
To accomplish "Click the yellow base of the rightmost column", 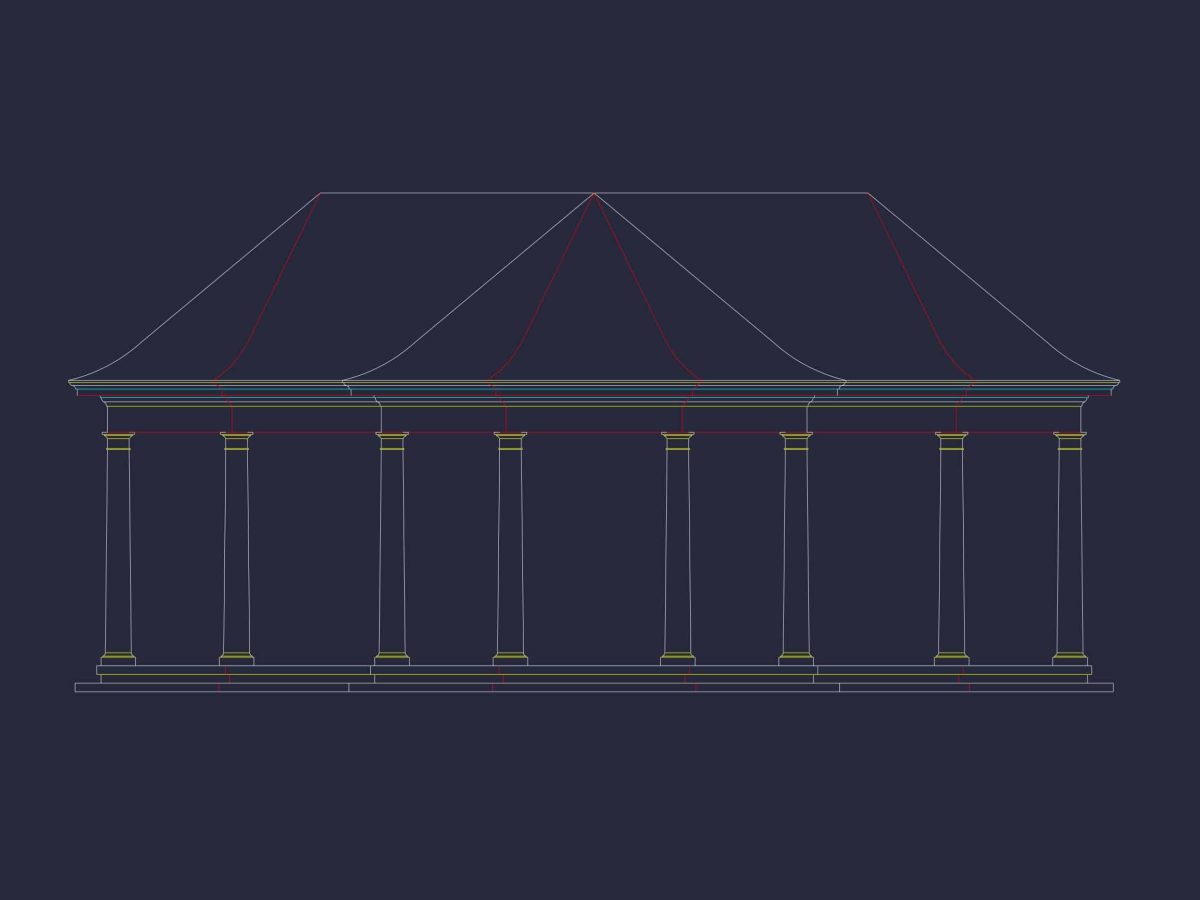I will pos(1069,655).
